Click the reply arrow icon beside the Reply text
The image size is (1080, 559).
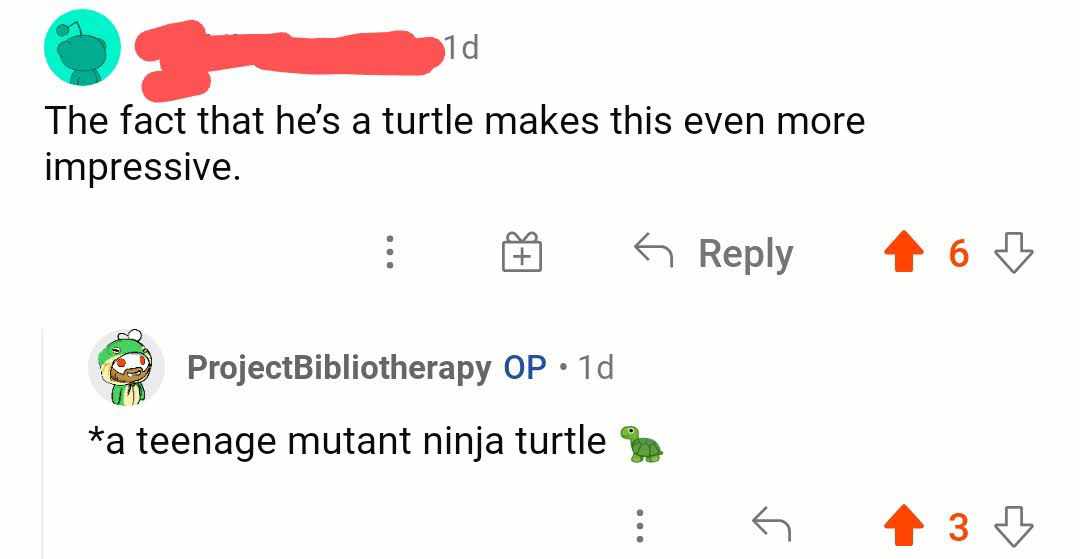tap(654, 251)
